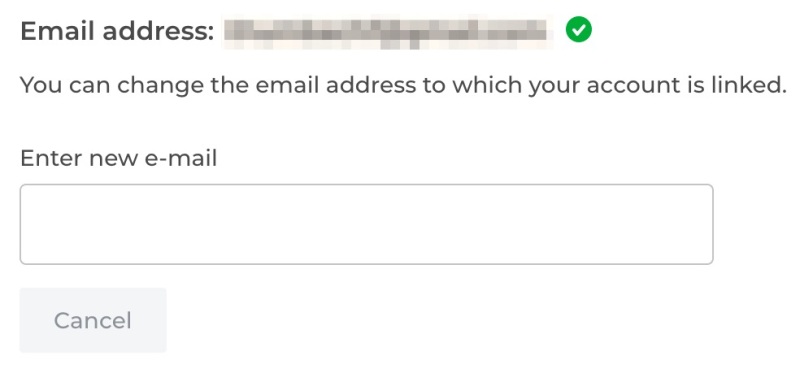Click the 'Email address:' heading text
Screen dimensions: 800x369
click(117, 32)
